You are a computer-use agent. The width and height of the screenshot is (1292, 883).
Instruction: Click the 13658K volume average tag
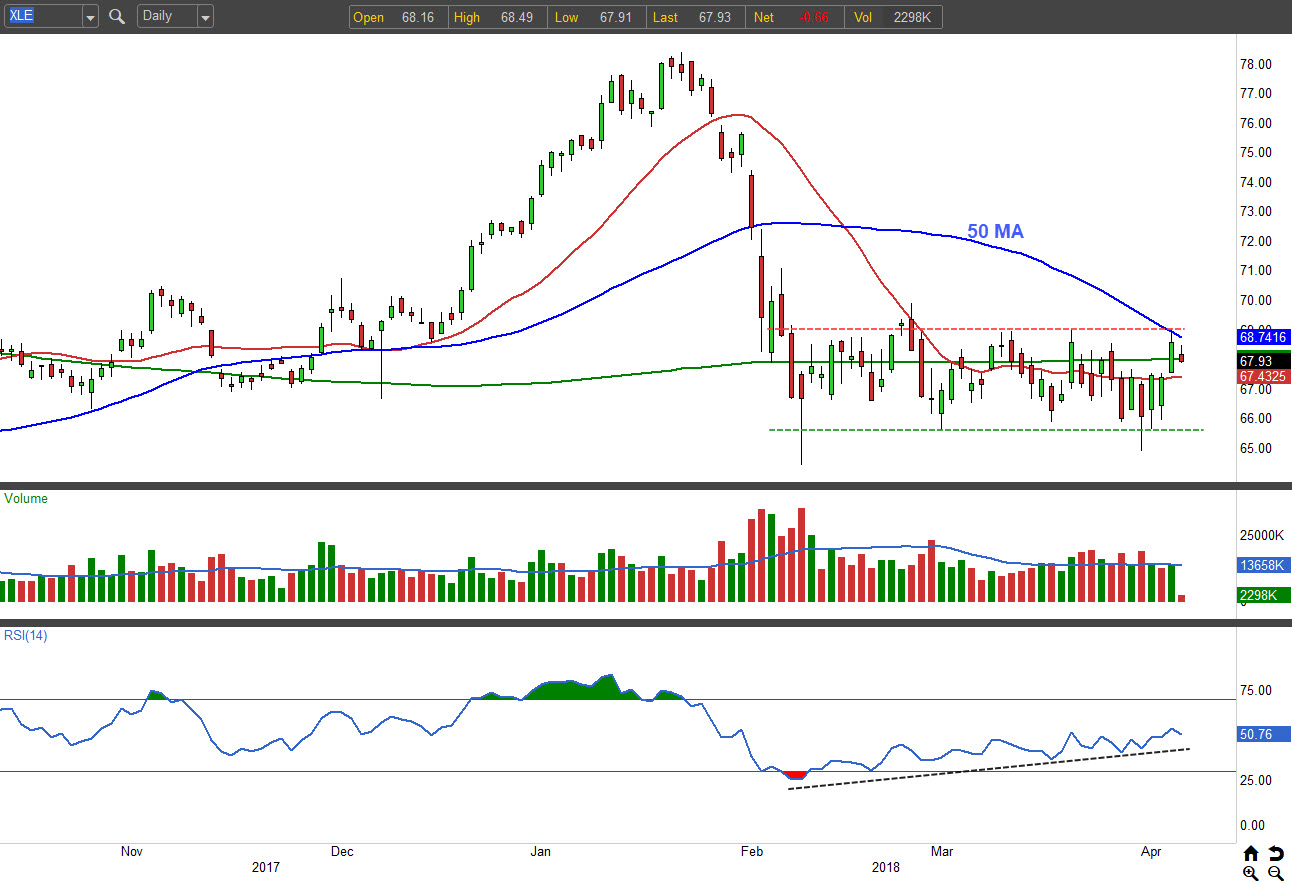click(1260, 565)
